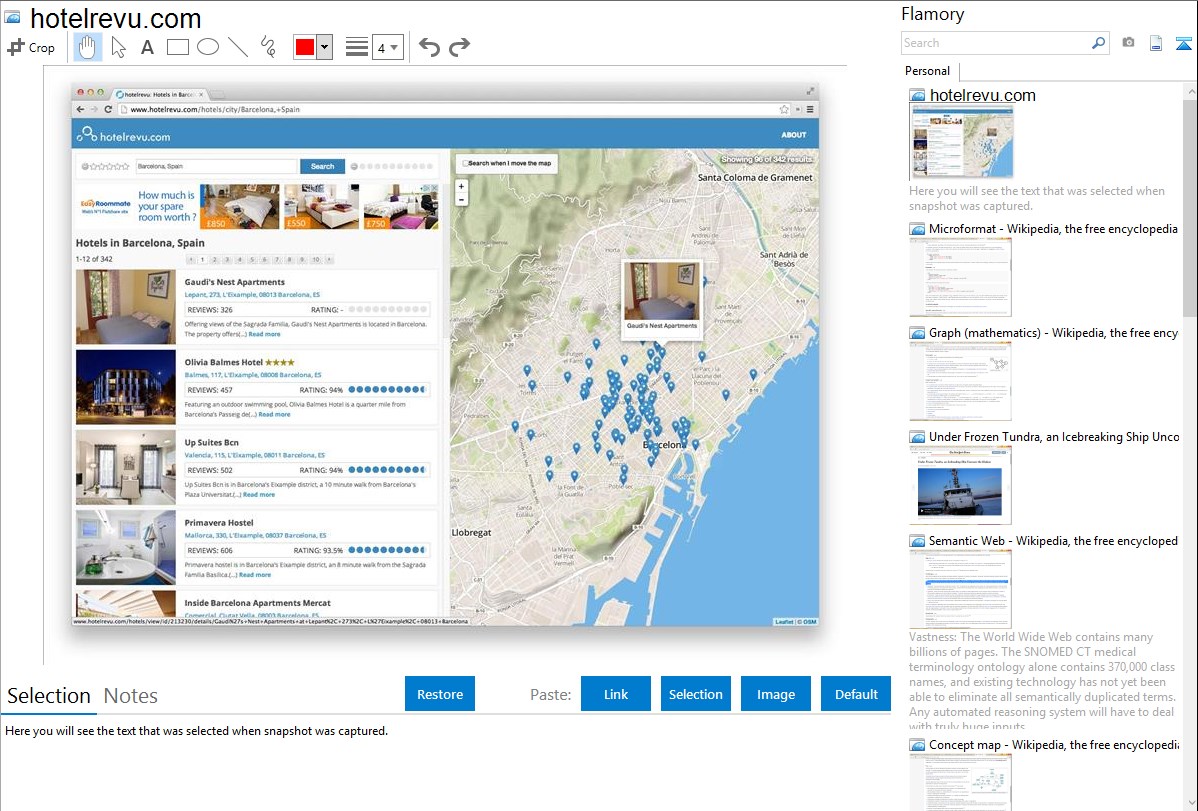This screenshot has width=1198, height=811.
Task: Pick the rectangle drawing tool
Action: coord(177,47)
